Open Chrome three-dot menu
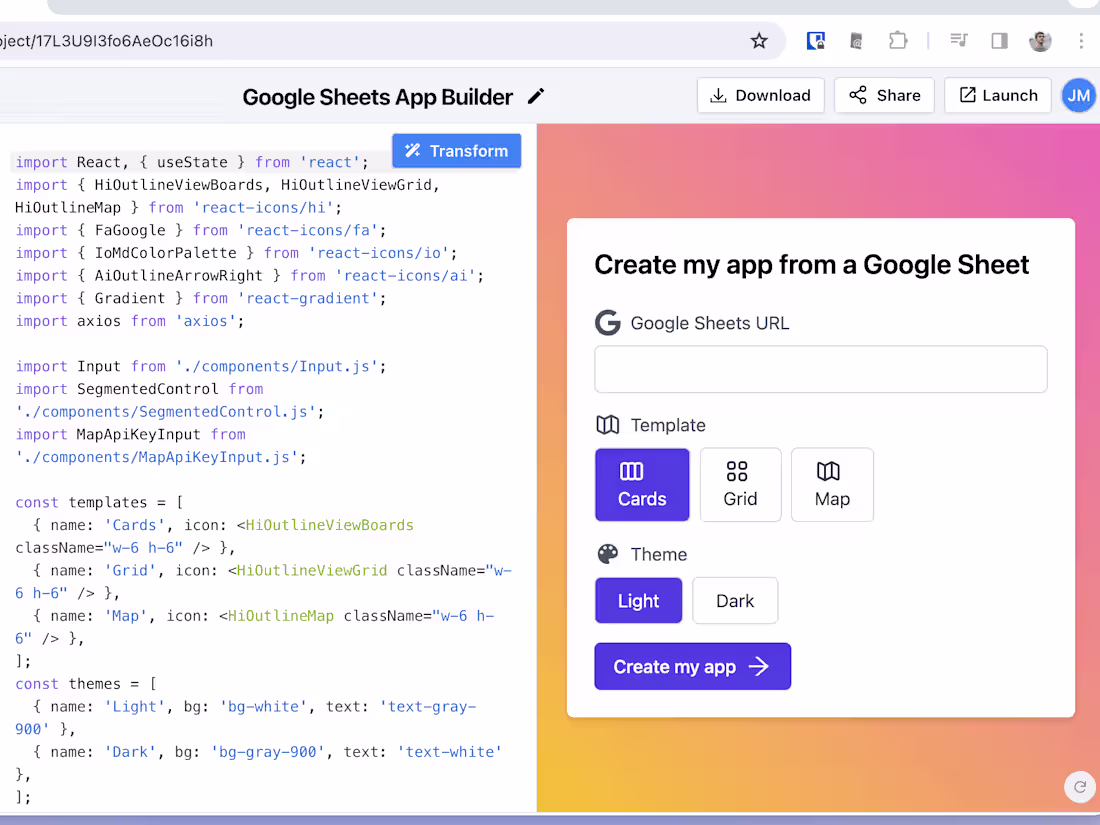 point(1081,41)
